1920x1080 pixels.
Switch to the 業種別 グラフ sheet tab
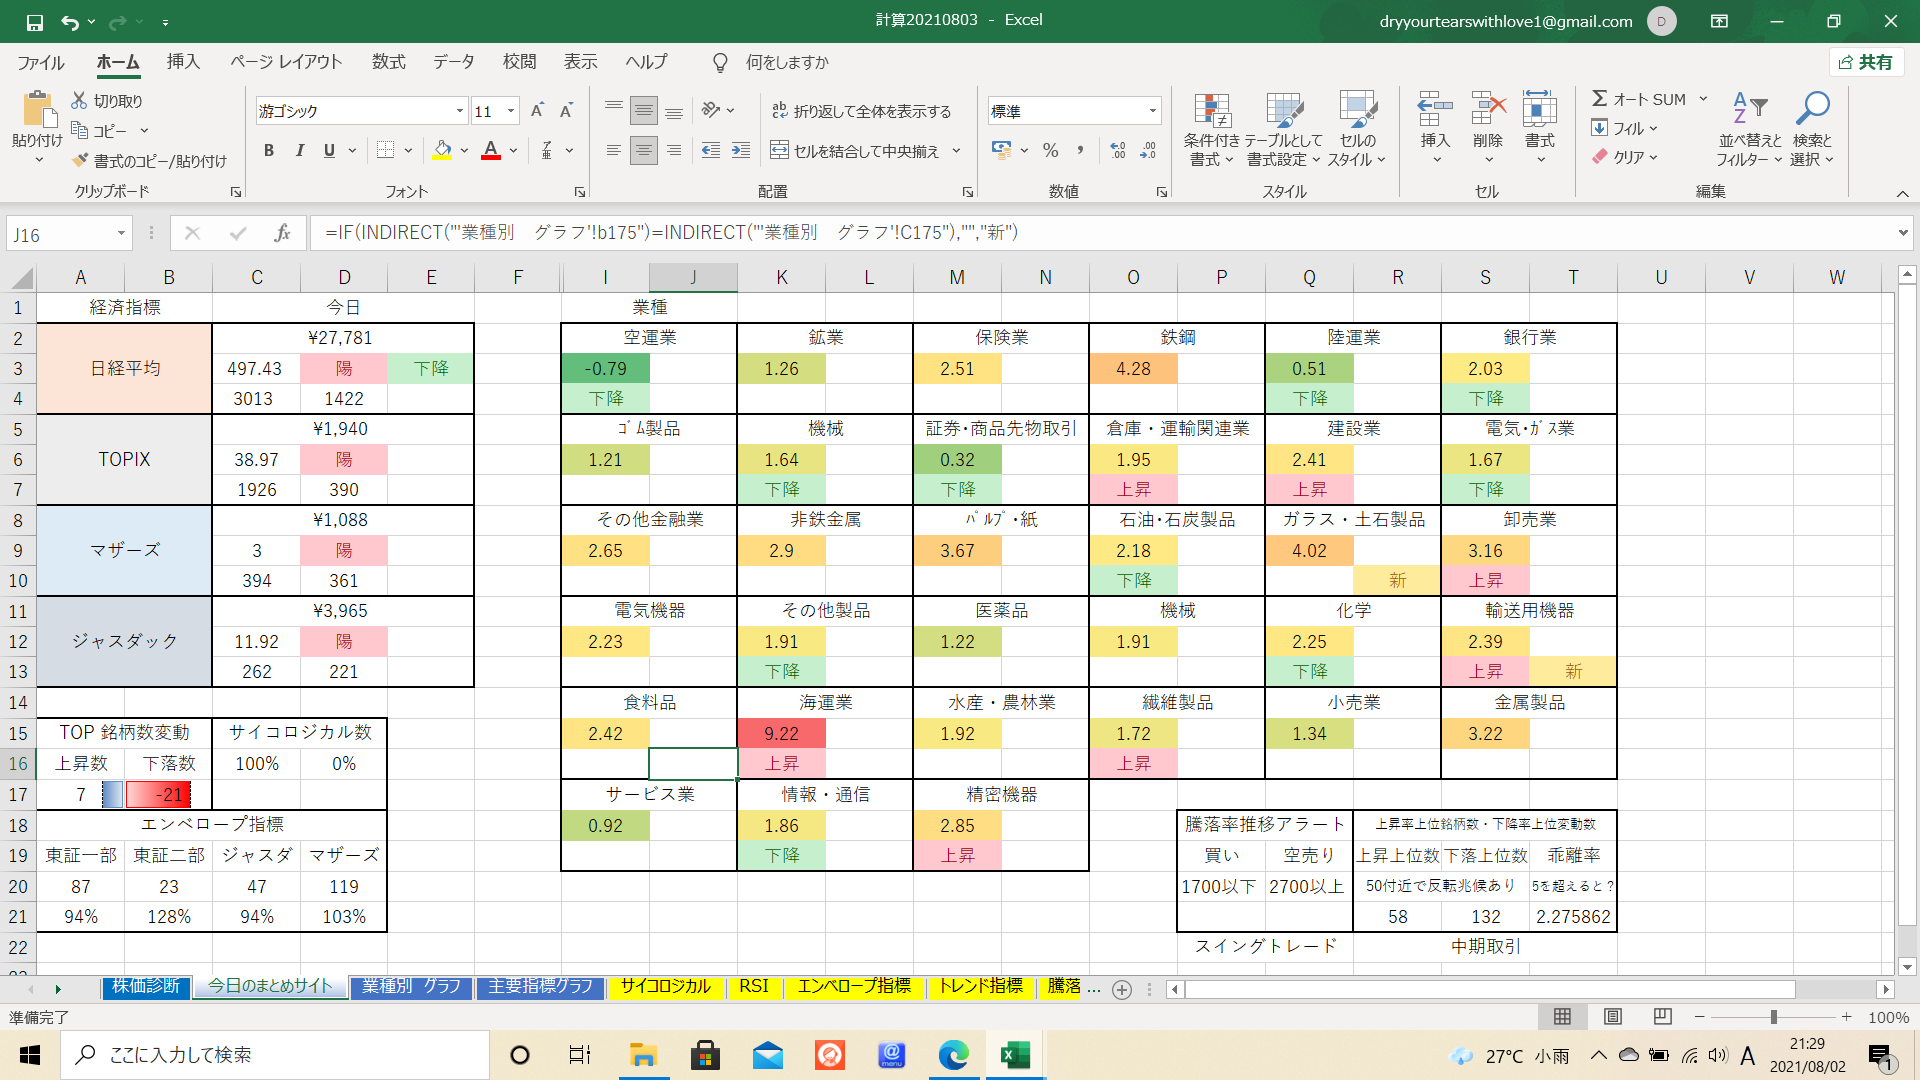coord(411,987)
